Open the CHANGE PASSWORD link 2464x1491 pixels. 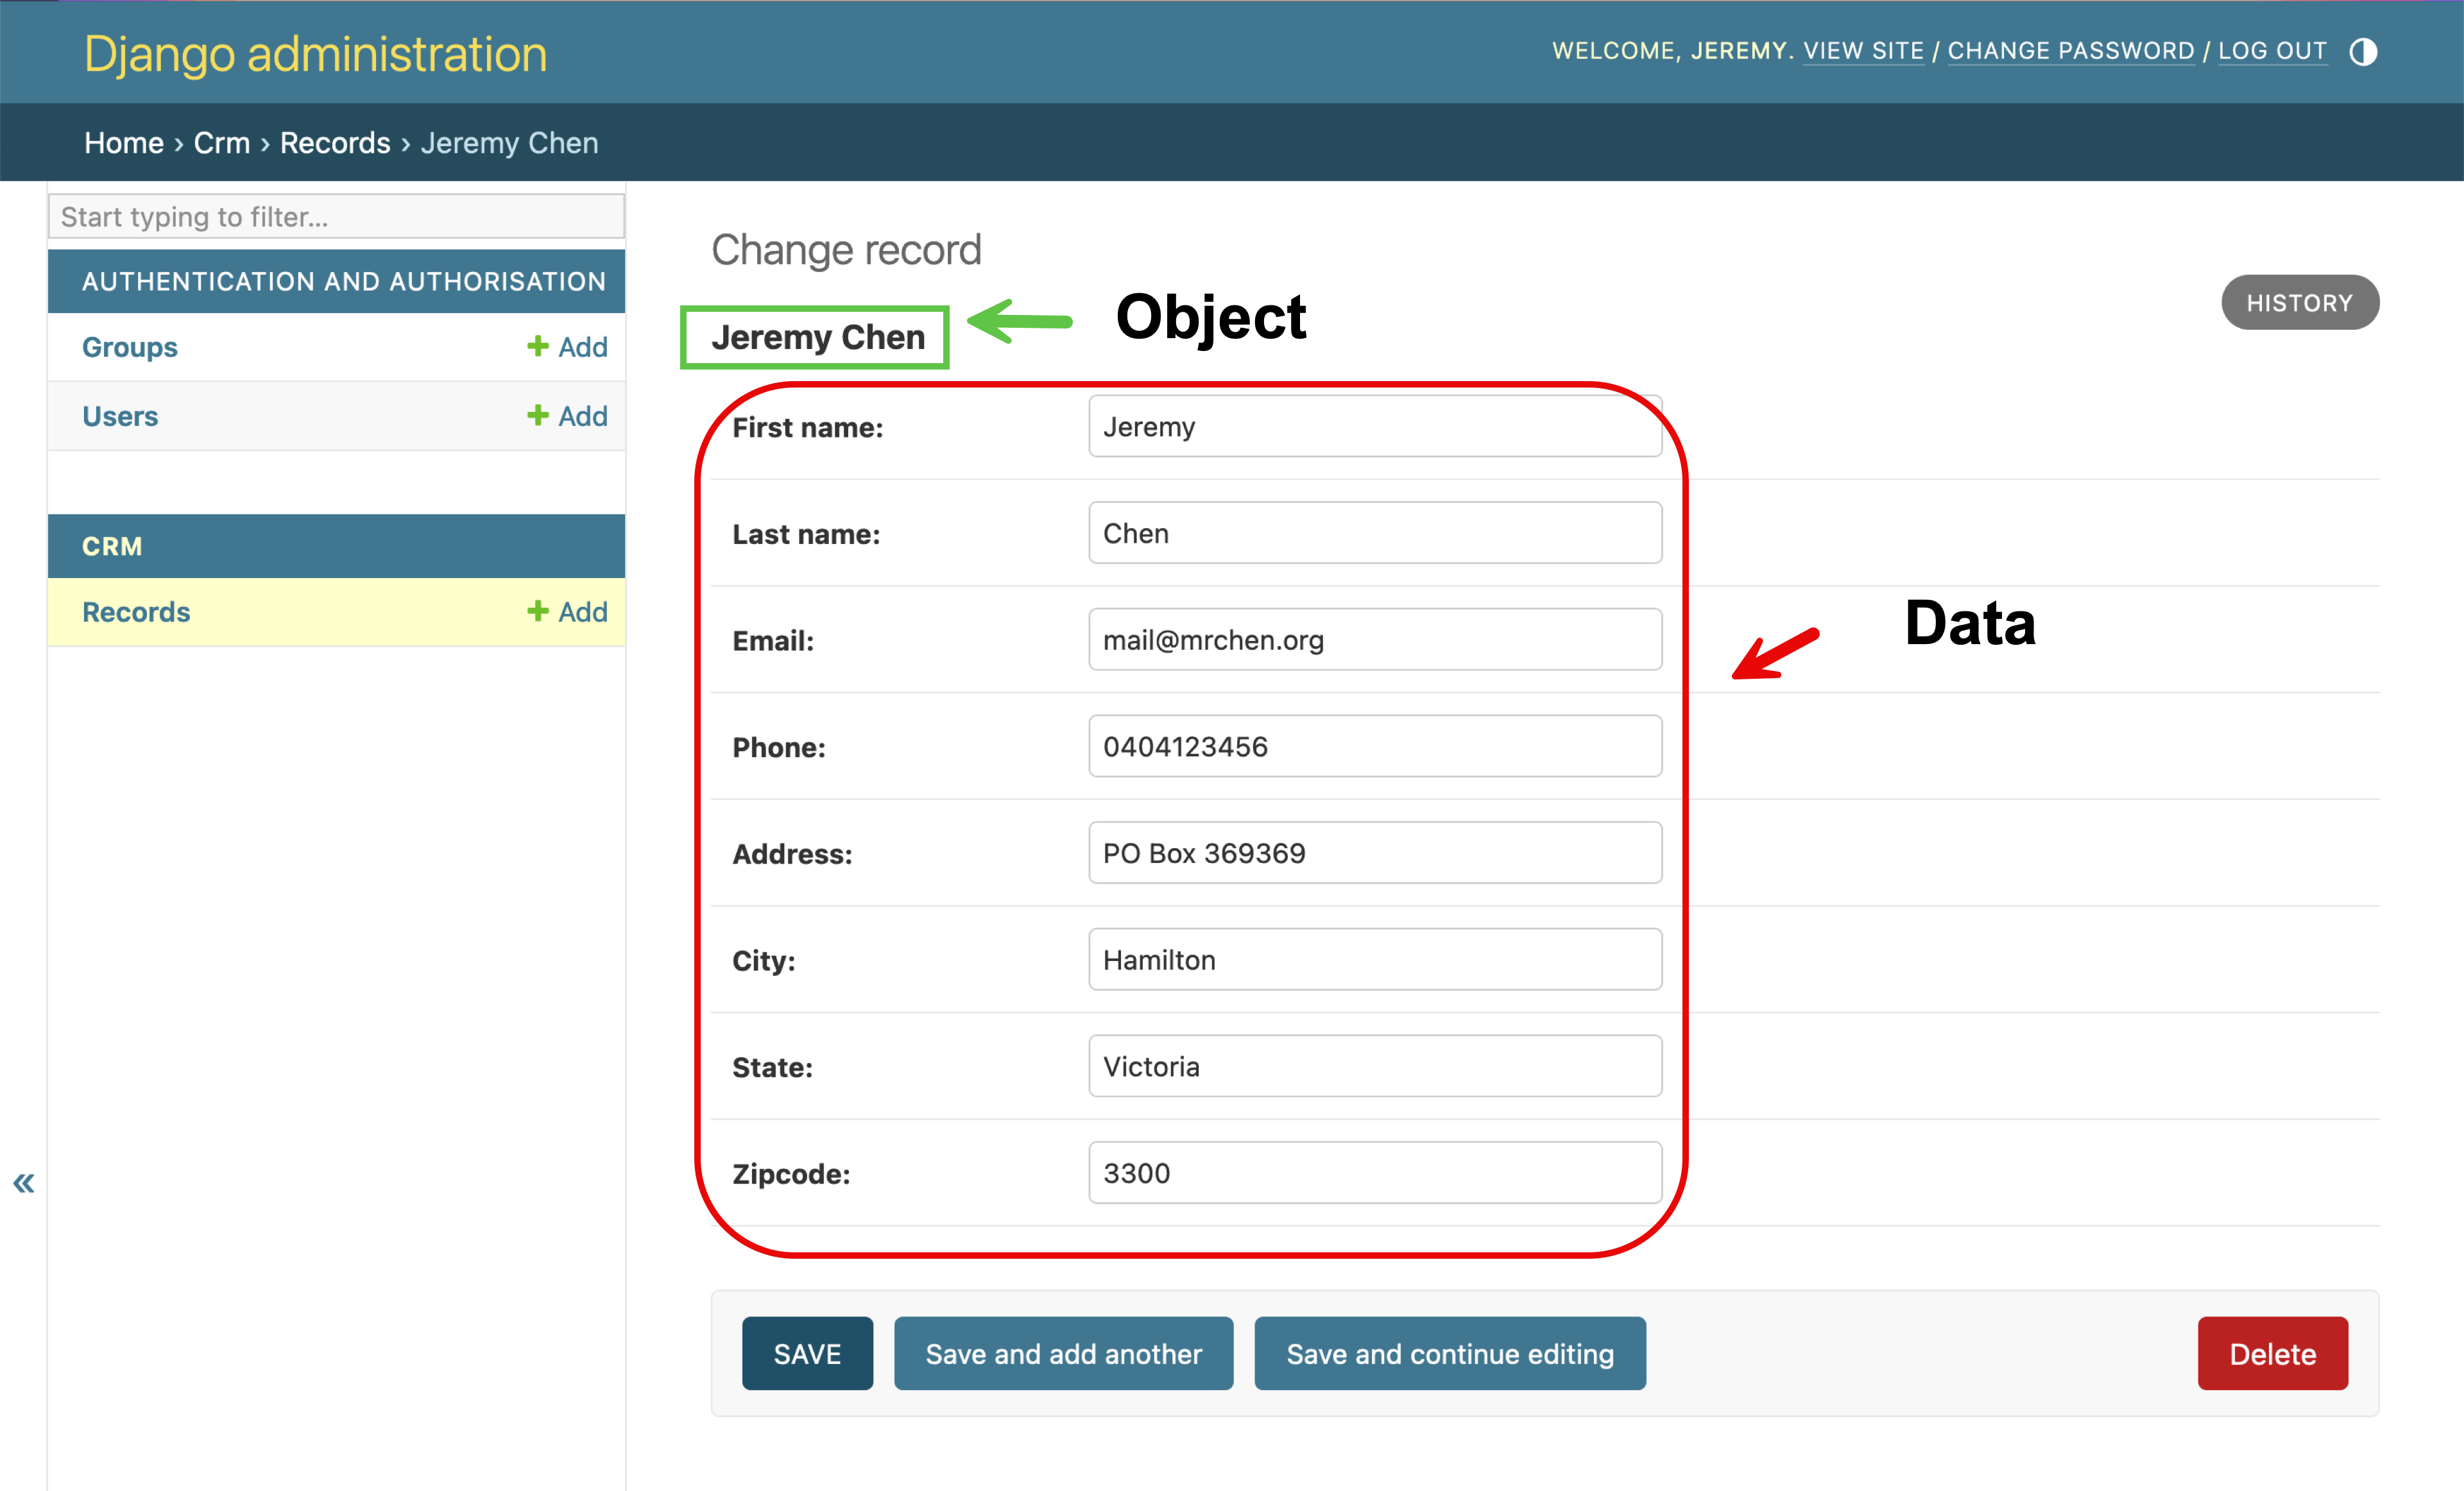(x=2070, y=51)
